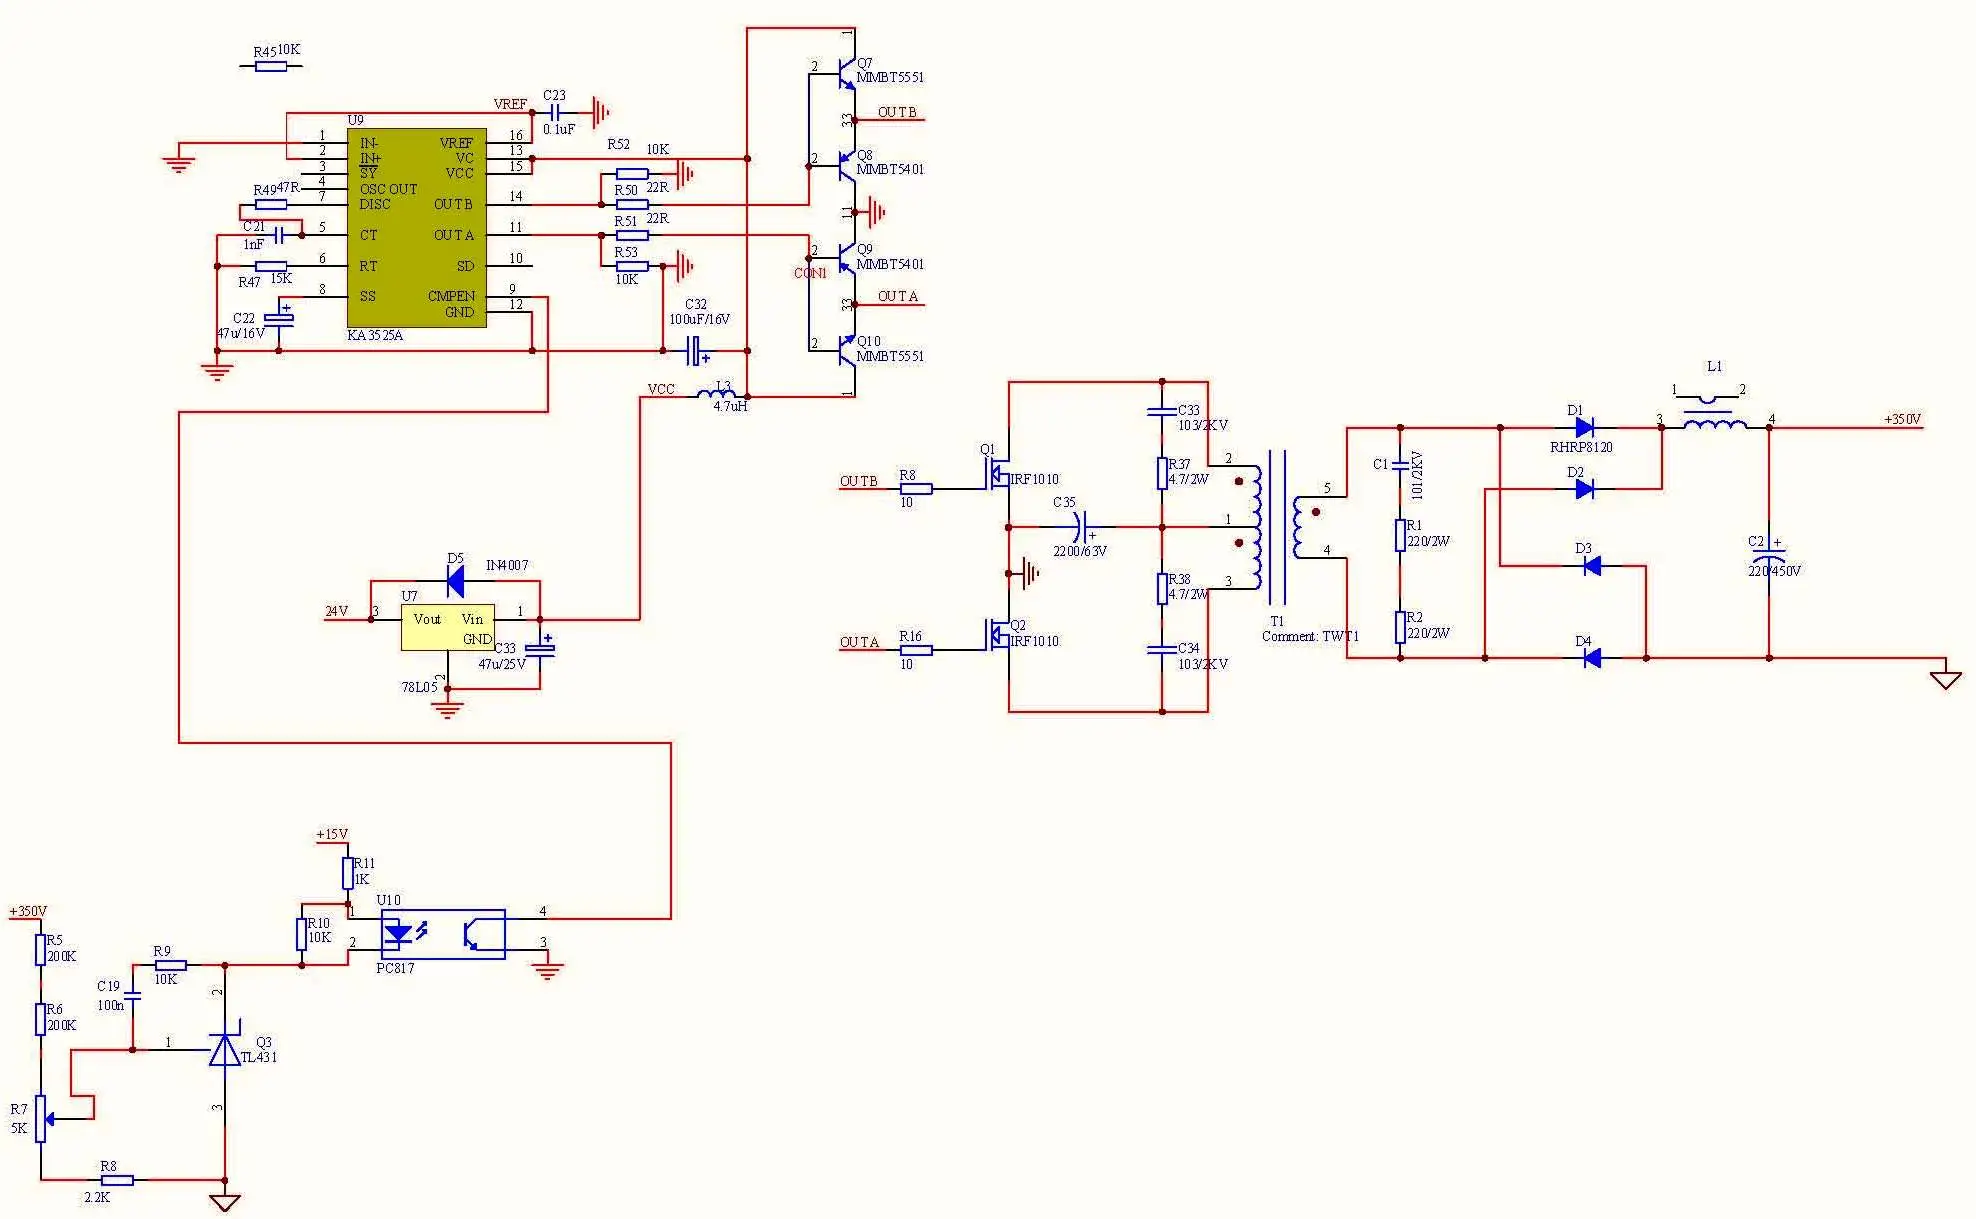Select resistor R10 10K near optocoupler
The width and height of the screenshot is (1976, 1219).
point(302,934)
